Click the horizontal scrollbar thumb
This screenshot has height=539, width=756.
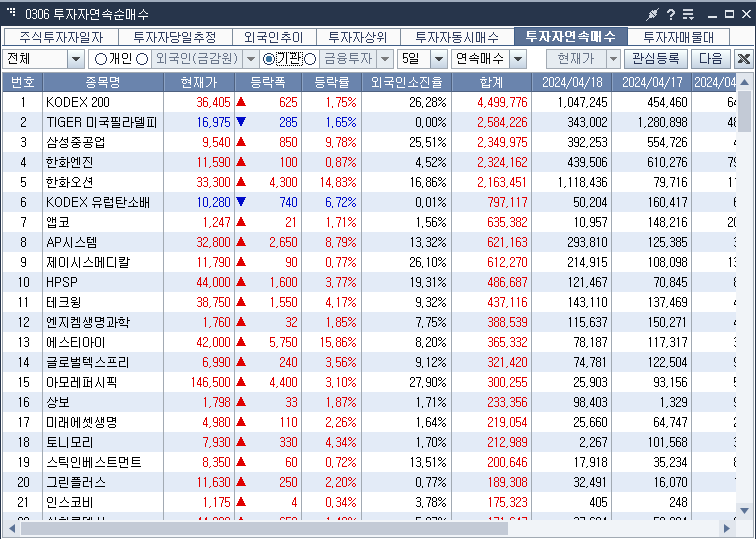264,528
